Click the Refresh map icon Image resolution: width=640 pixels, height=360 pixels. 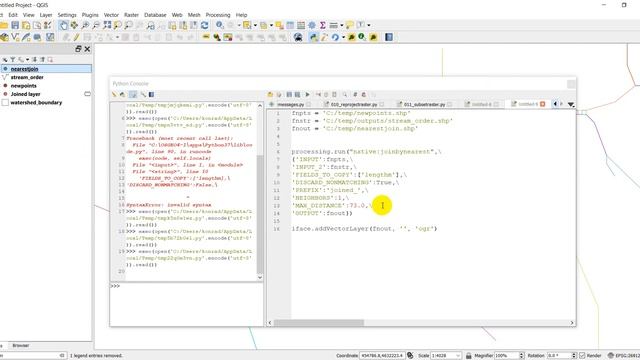[x=204, y=25]
